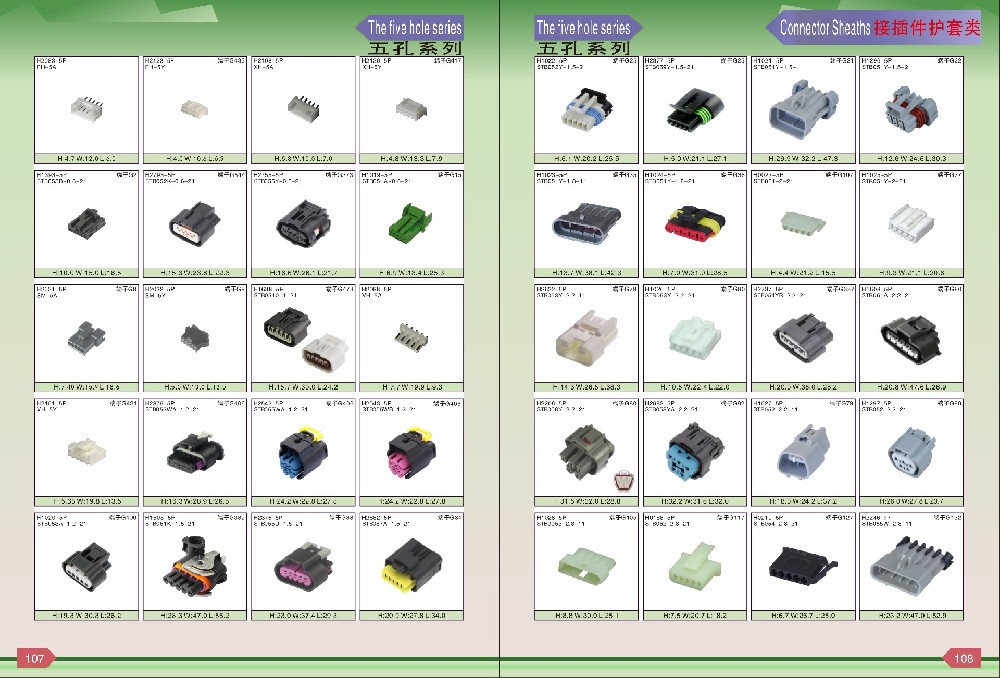
Task: Click the 'H:15.7 W:35.0 L:24.2' dimension label
Action: pyautogui.click(x=303, y=387)
